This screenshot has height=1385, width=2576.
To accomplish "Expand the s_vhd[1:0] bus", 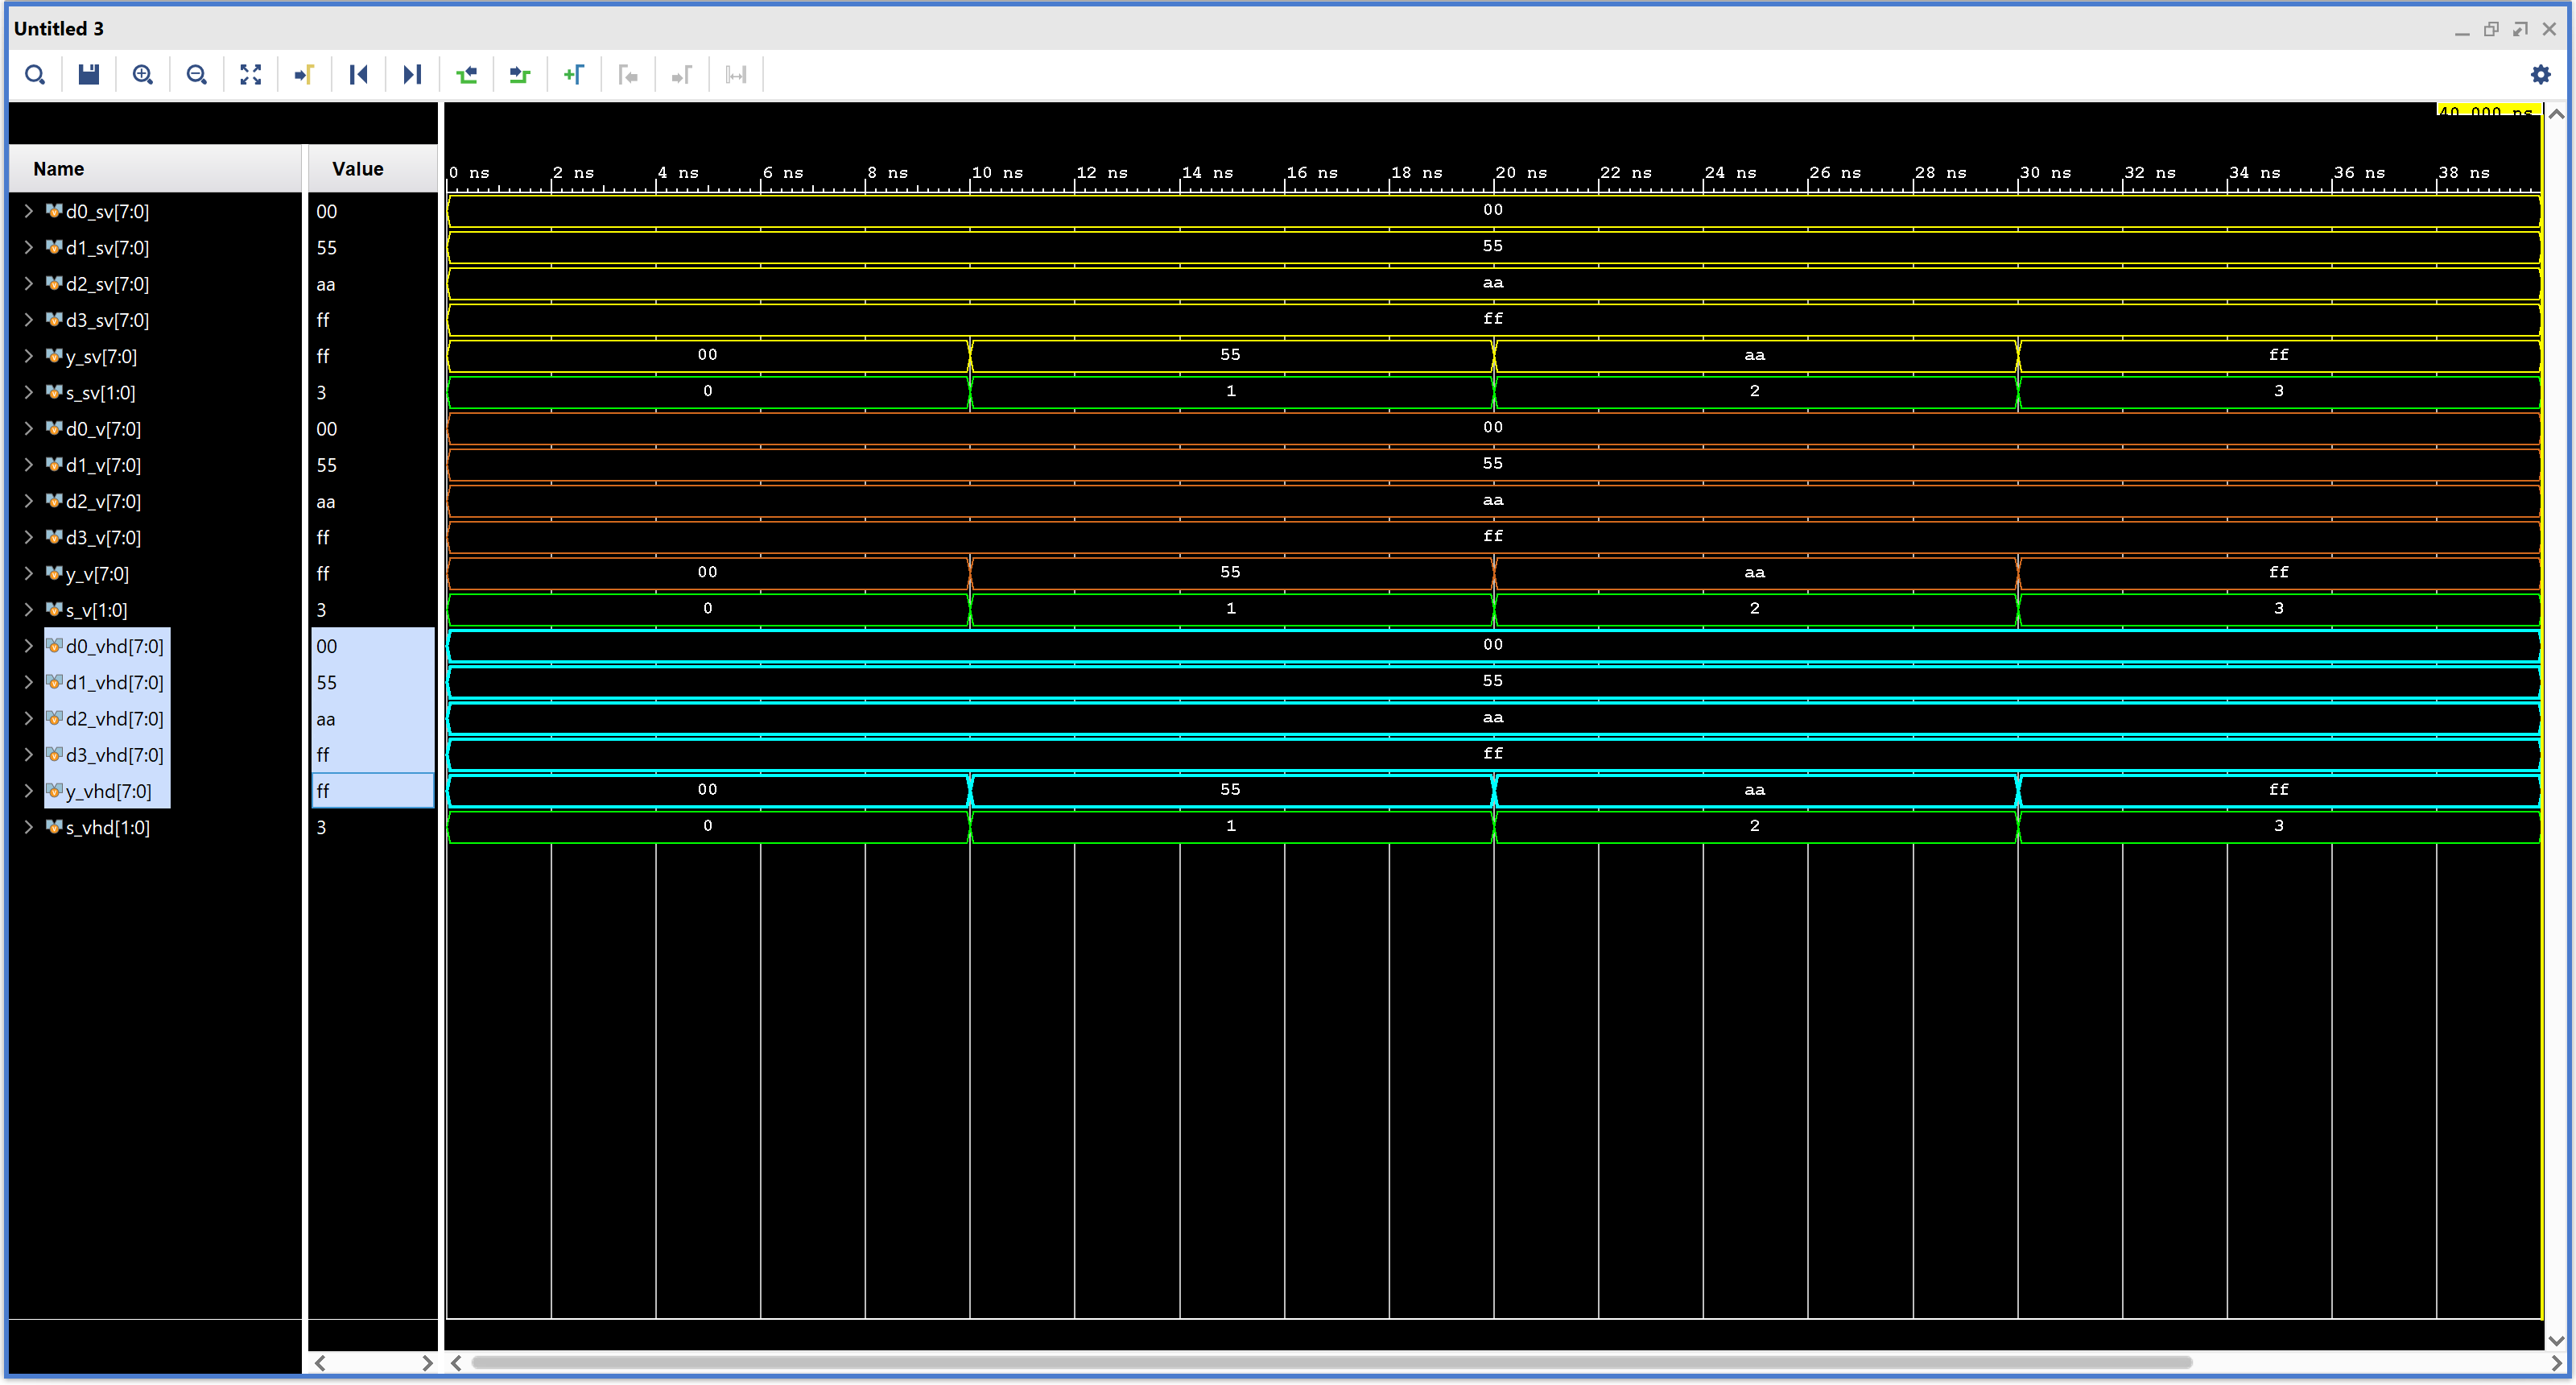I will click(29, 827).
